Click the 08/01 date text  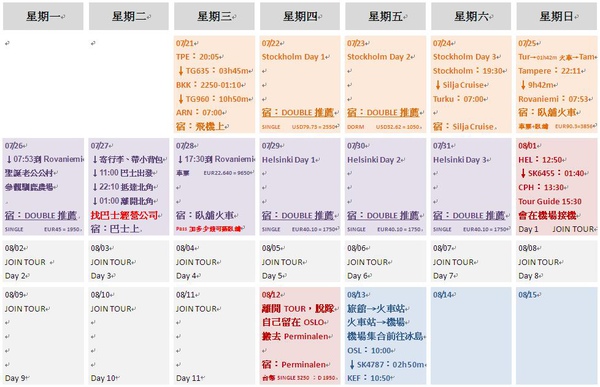(x=527, y=145)
